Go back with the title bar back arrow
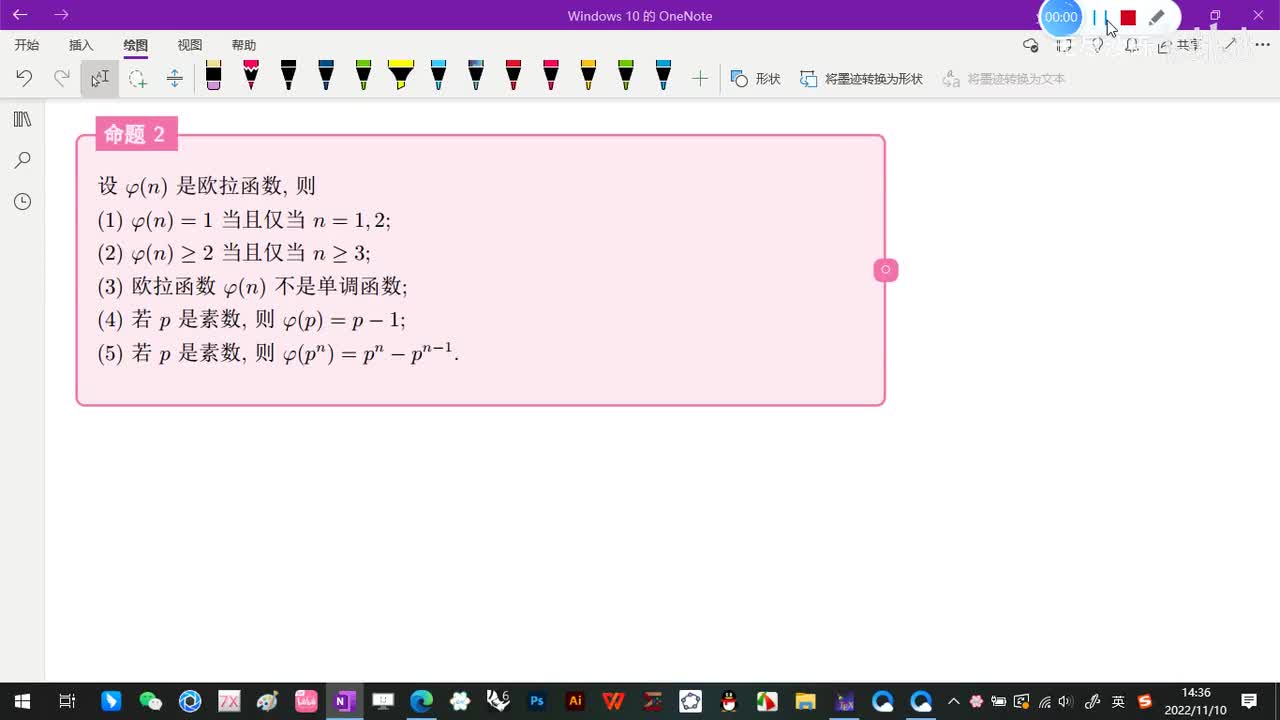 [20, 15]
